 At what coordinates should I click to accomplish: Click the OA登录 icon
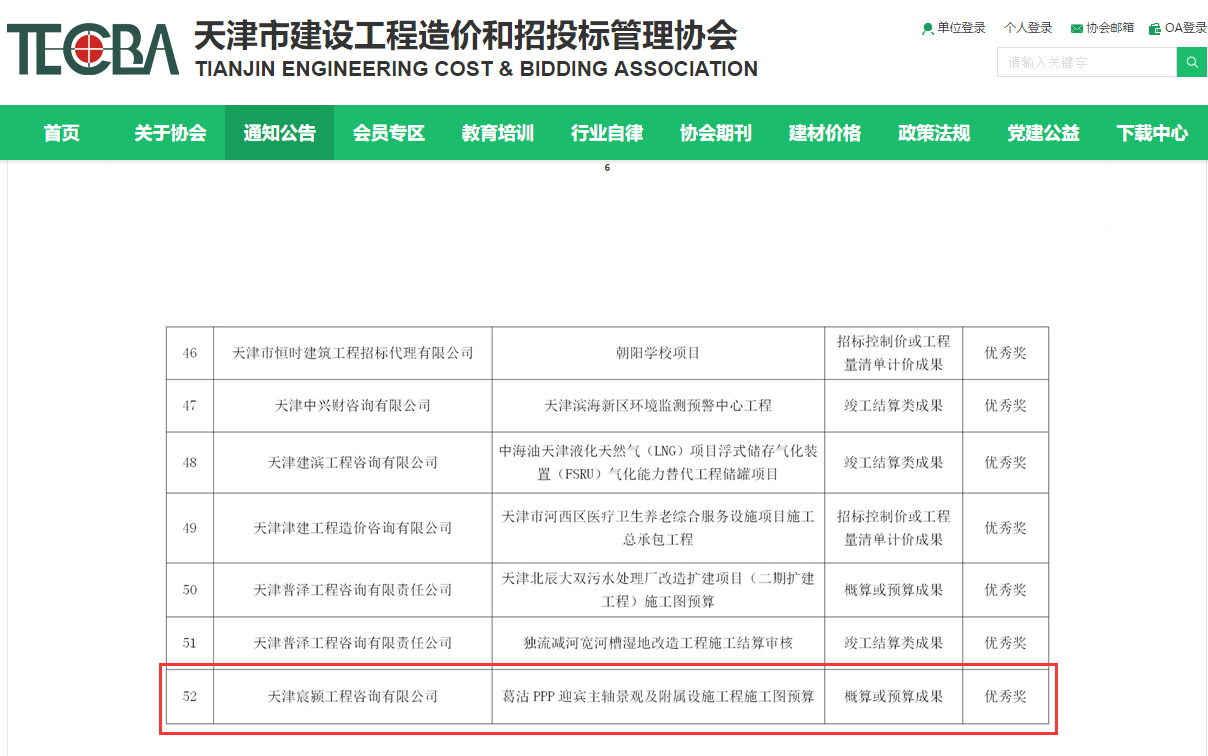(x=1155, y=29)
